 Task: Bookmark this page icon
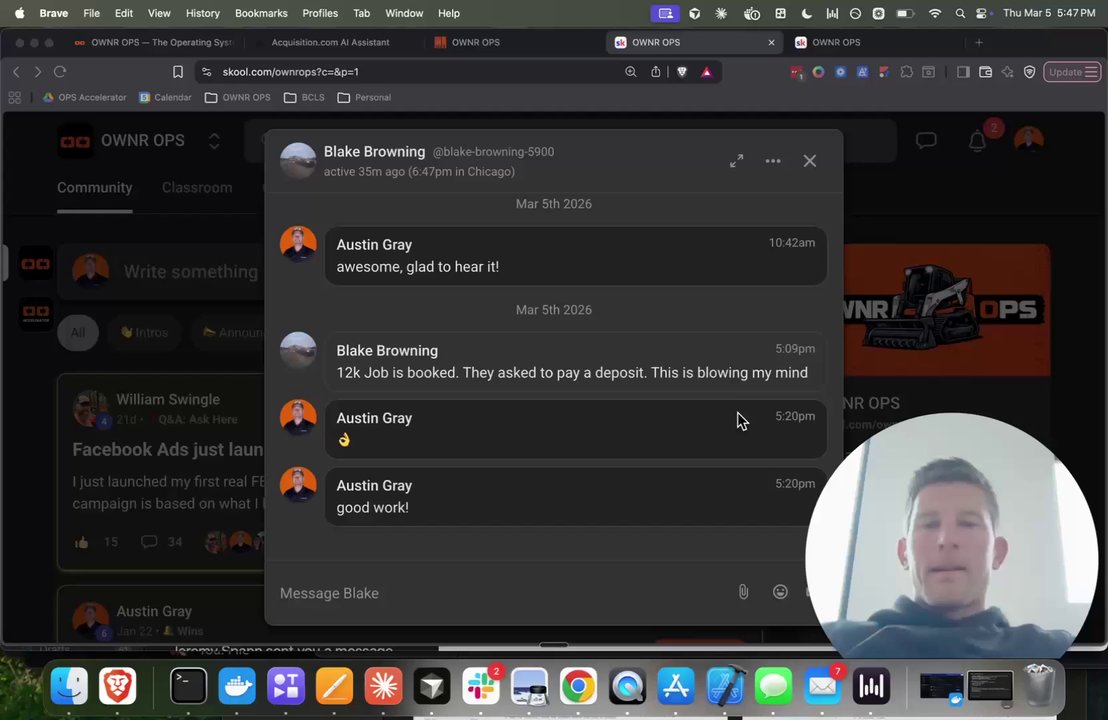click(x=178, y=72)
